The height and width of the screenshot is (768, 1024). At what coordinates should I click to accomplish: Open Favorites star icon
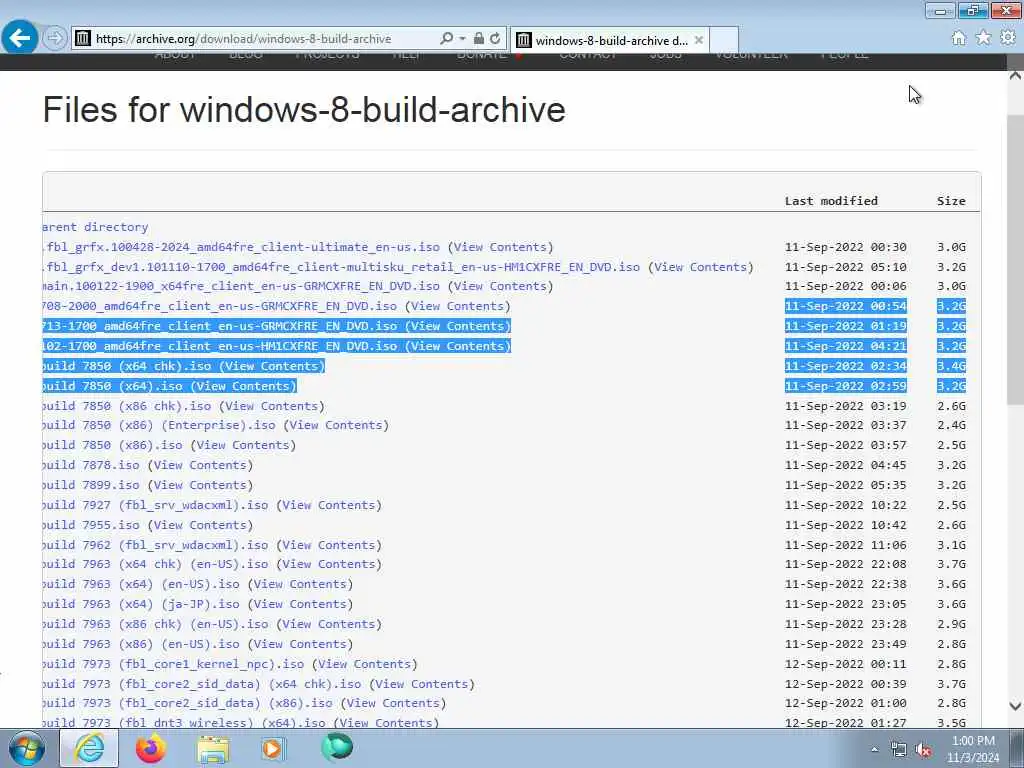tap(983, 38)
